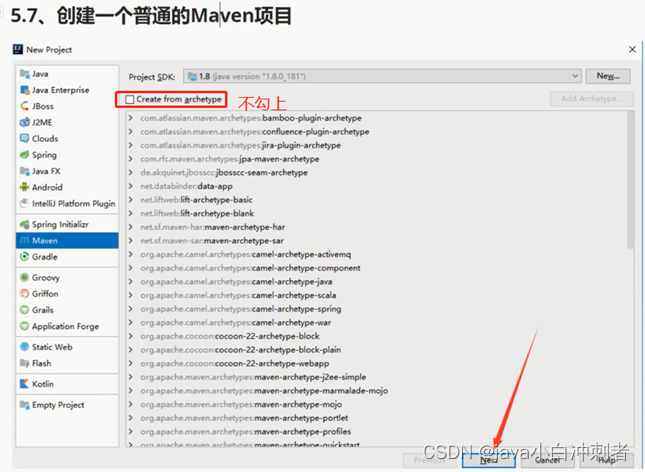The image size is (645, 472).
Task: Click the archetype list vertical scrollbar
Action: click(x=630, y=180)
